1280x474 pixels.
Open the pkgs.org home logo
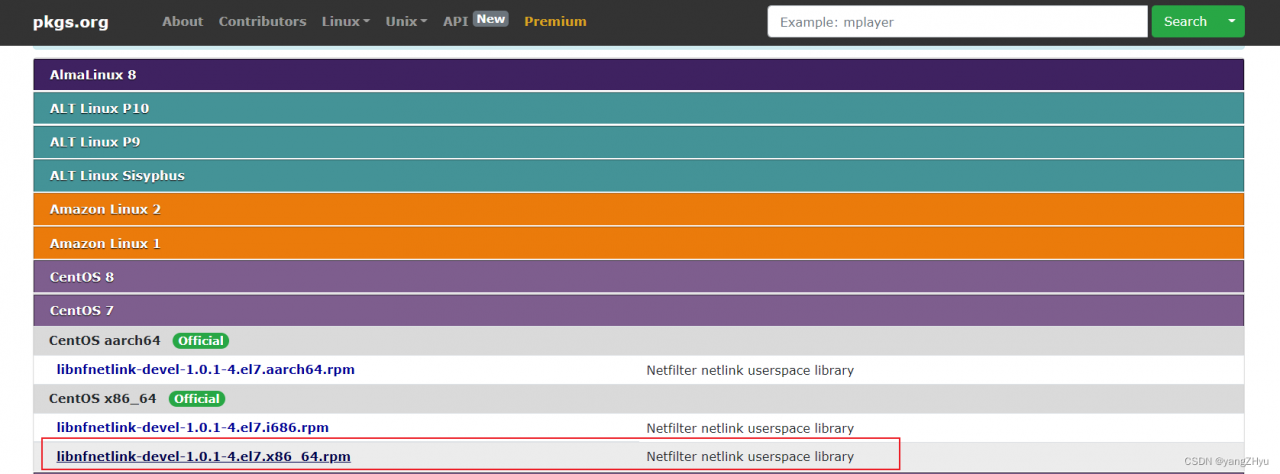[x=70, y=21]
